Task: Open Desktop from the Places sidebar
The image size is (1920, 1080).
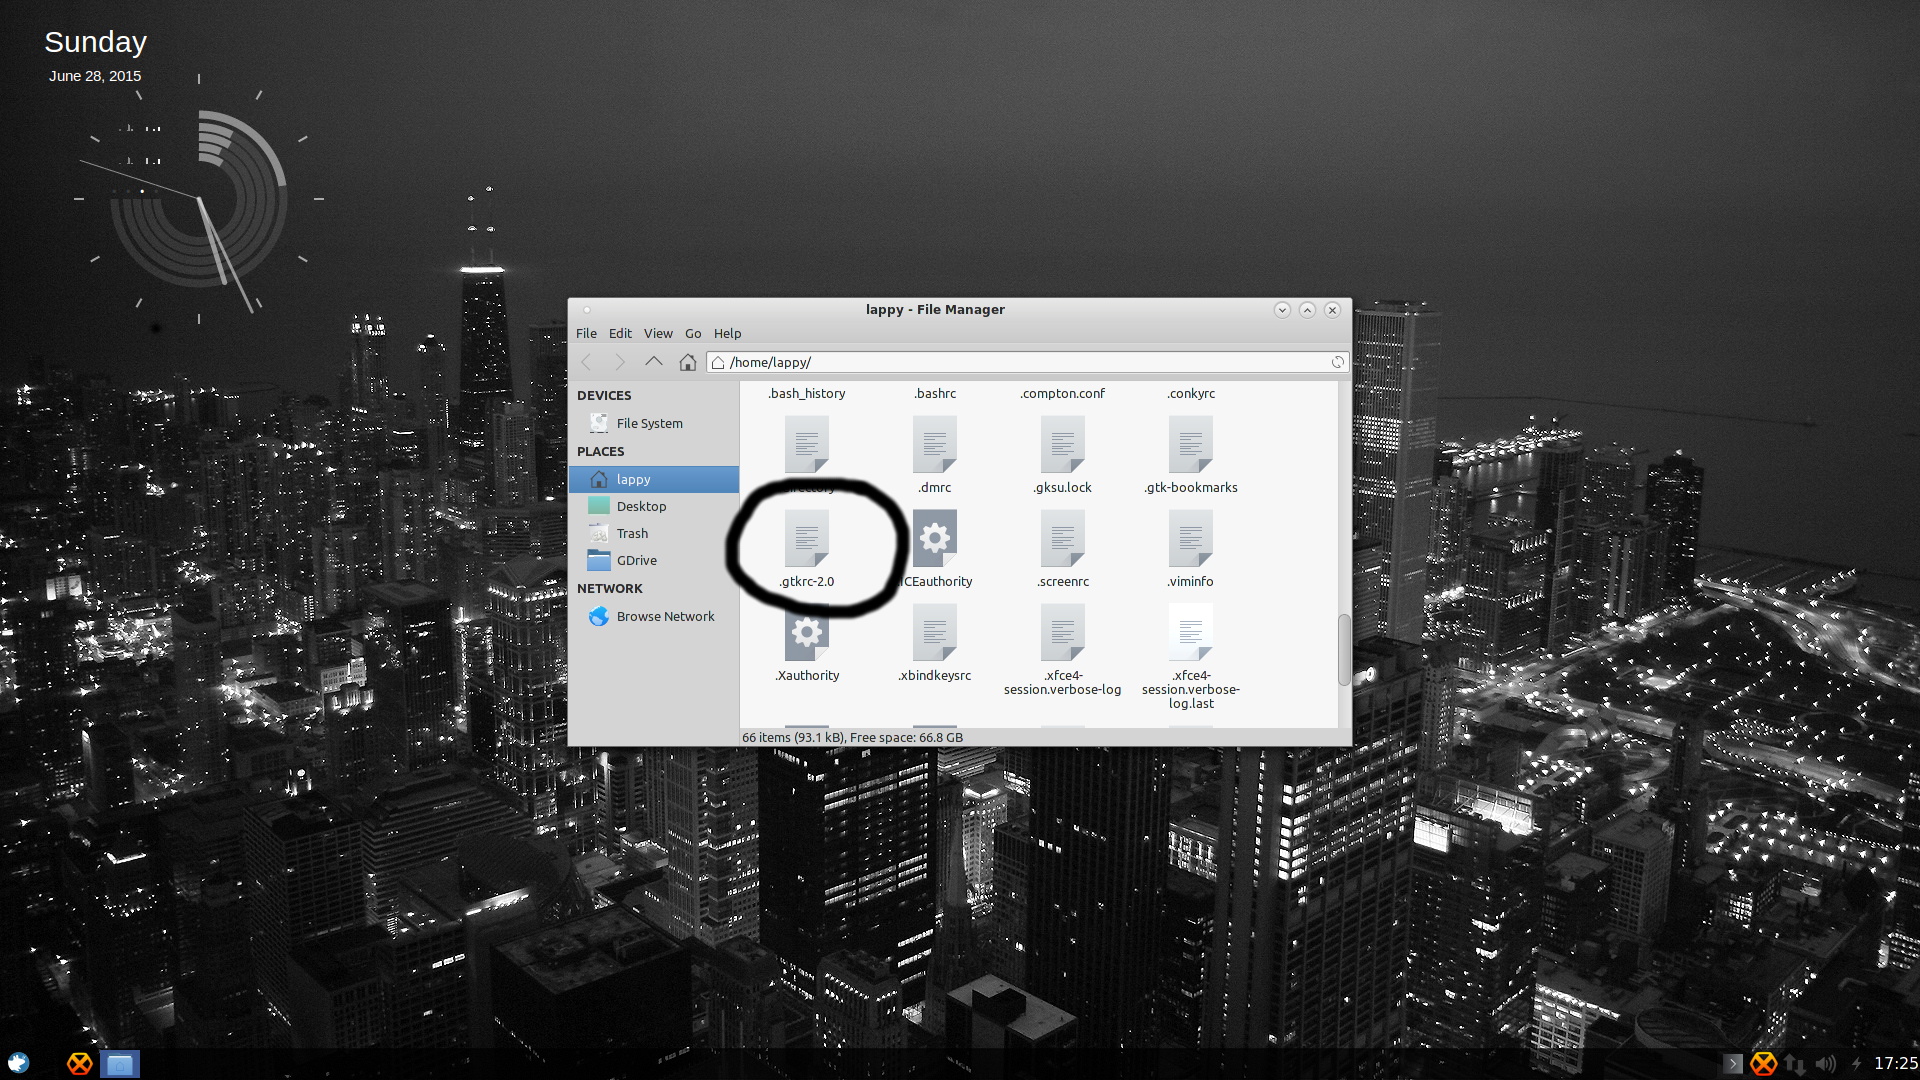Action: (654, 506)
